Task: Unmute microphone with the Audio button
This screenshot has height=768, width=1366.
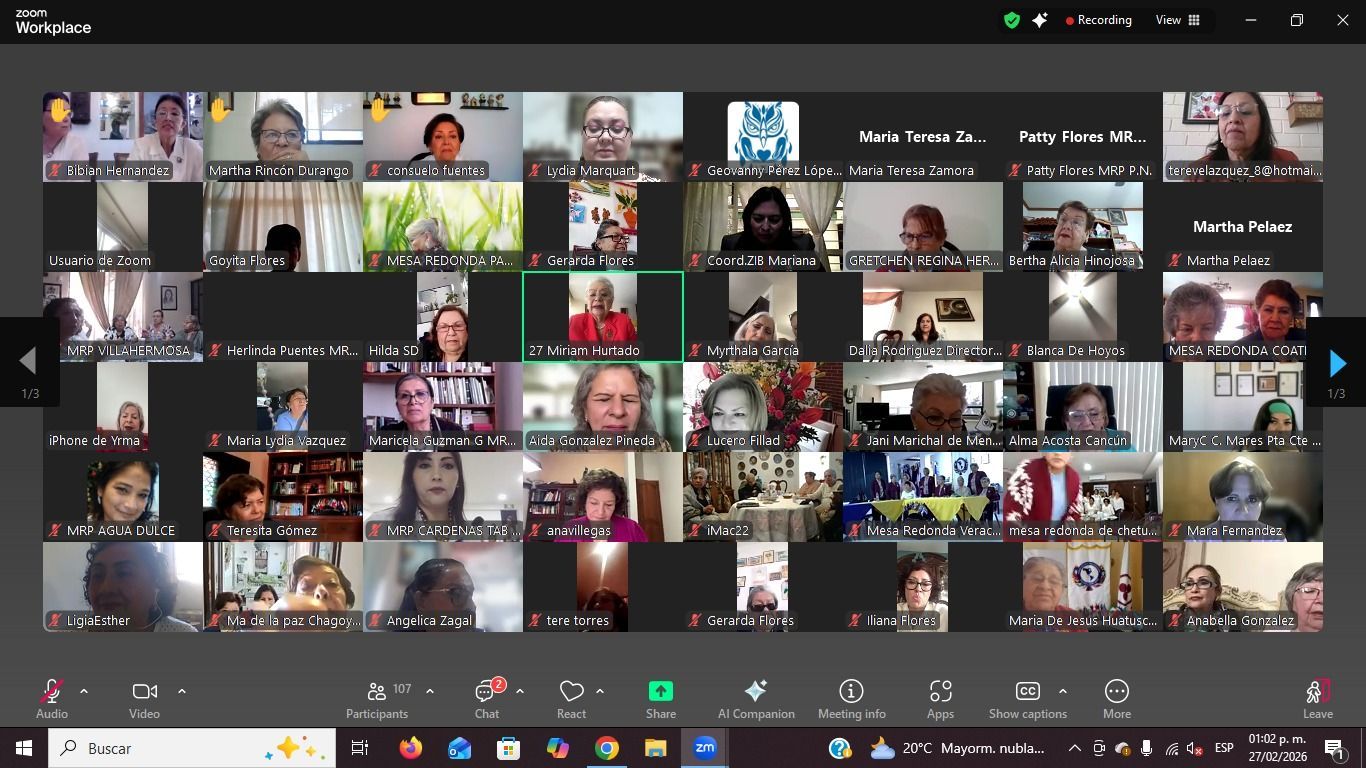Action: pos(52,698)
